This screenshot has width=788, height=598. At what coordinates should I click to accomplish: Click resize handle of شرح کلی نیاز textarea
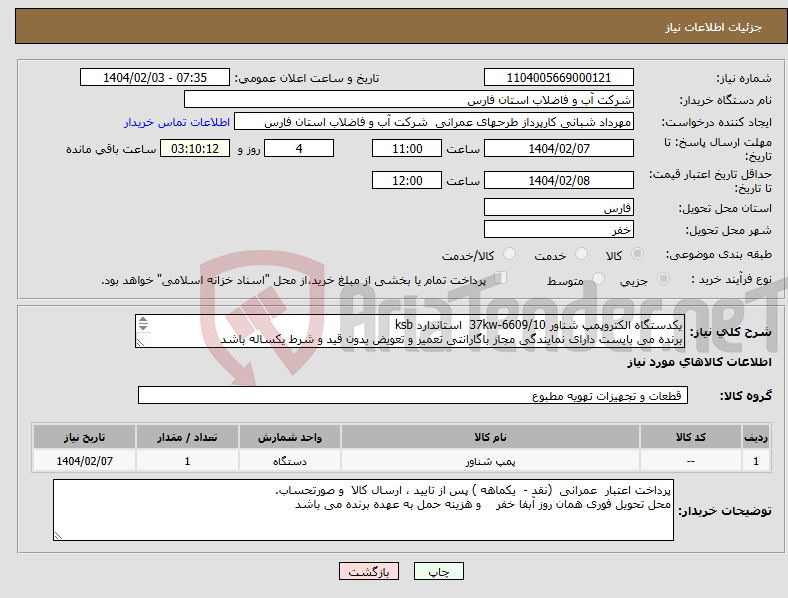[x=141, y=342]
